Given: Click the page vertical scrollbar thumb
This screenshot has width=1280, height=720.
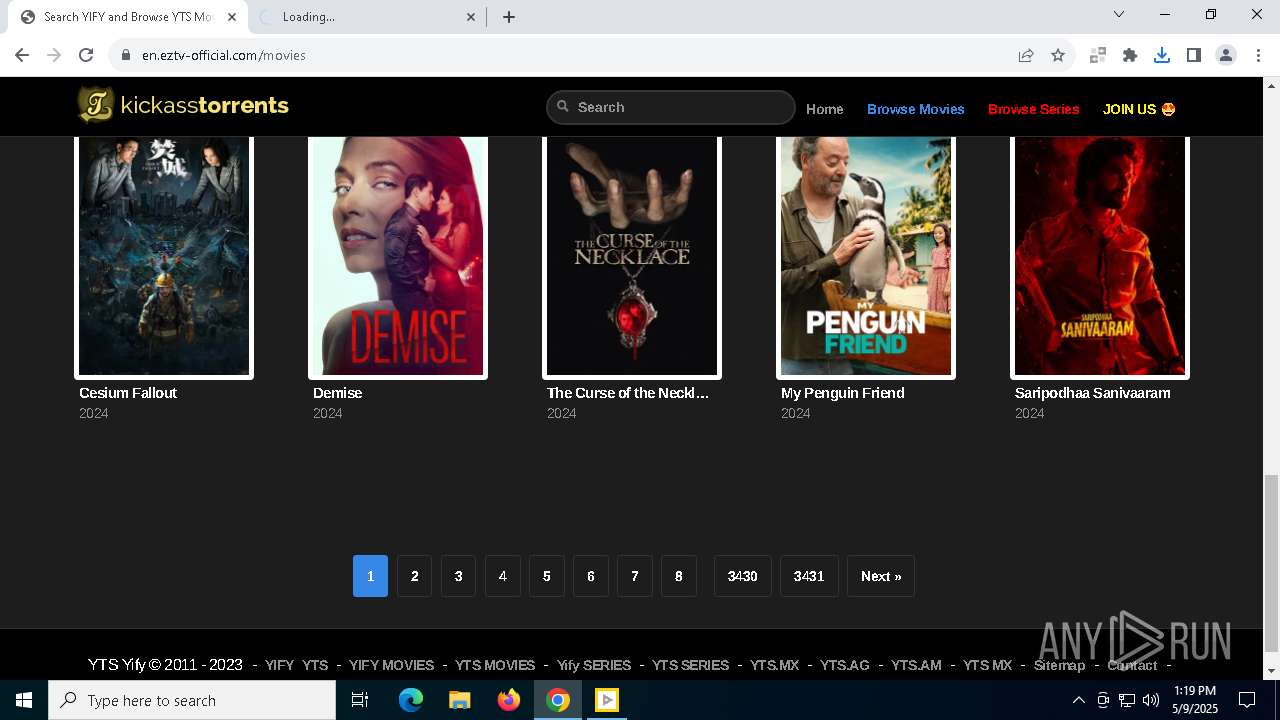Looking at the screenshot, I should [x=1271, y=562].
